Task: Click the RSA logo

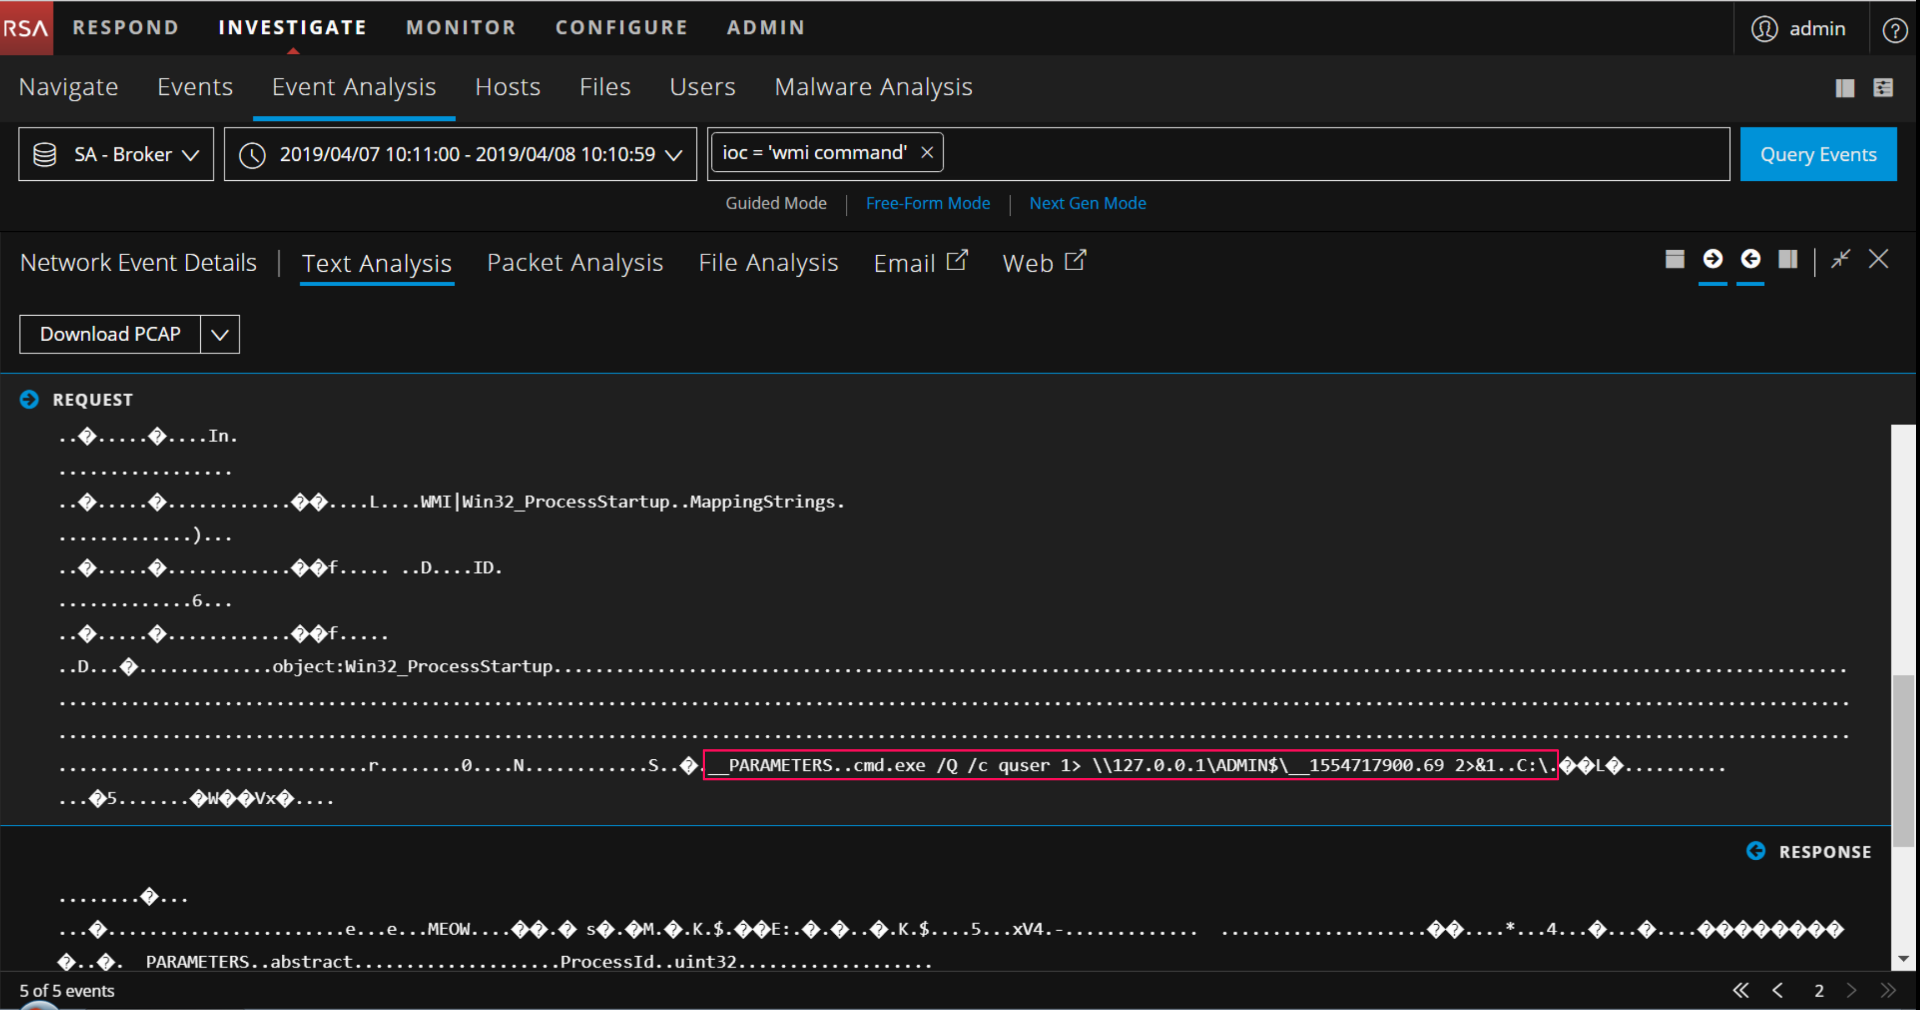Action: coord(26,28)
